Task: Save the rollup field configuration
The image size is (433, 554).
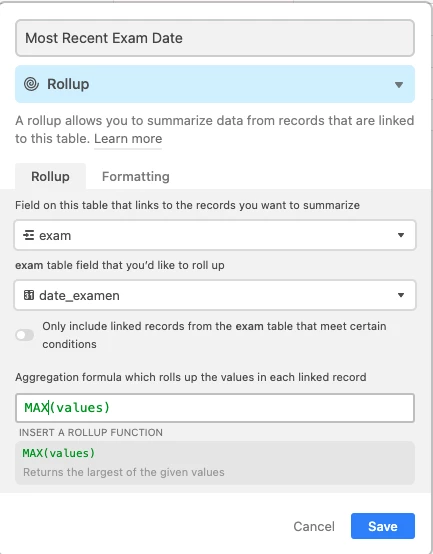Action: (x=383, y=526)
